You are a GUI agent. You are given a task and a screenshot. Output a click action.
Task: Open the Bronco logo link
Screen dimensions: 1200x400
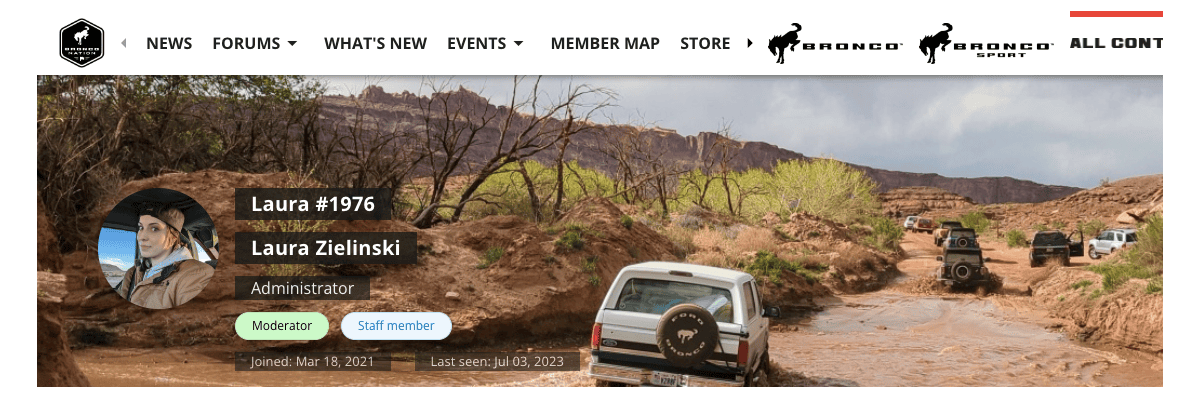coord(836,43)
